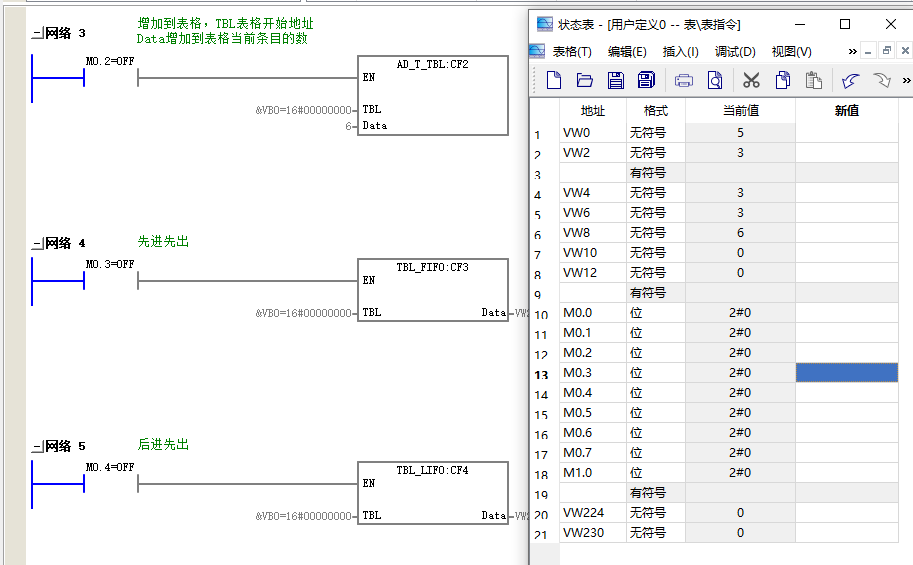The image size is (913, 565).
Task: Click current value 6 of VW8
Action: [x=740, y=233]
